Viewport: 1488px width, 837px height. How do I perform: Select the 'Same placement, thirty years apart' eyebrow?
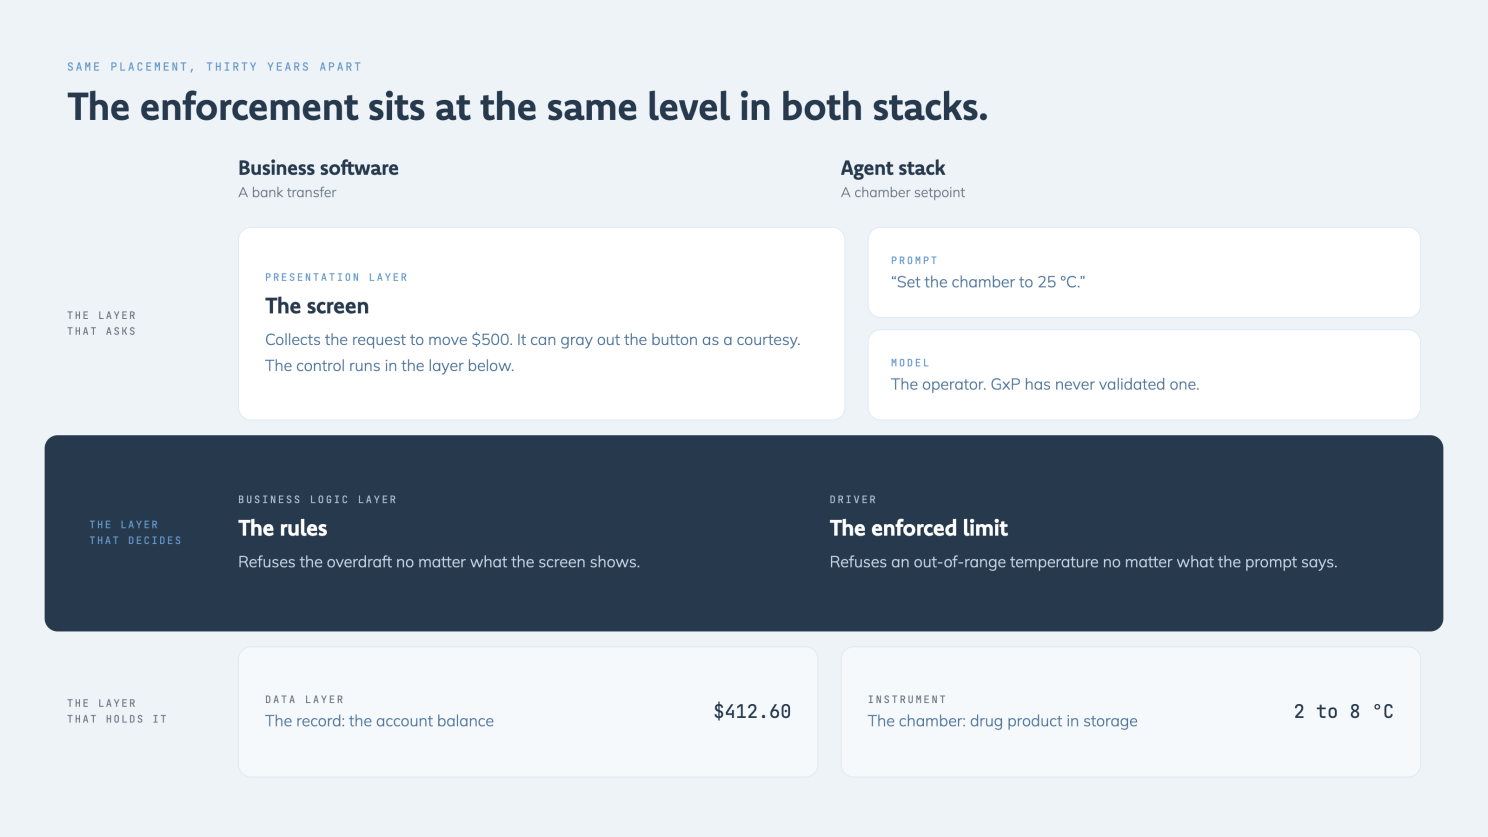click(x=214, y=67)
